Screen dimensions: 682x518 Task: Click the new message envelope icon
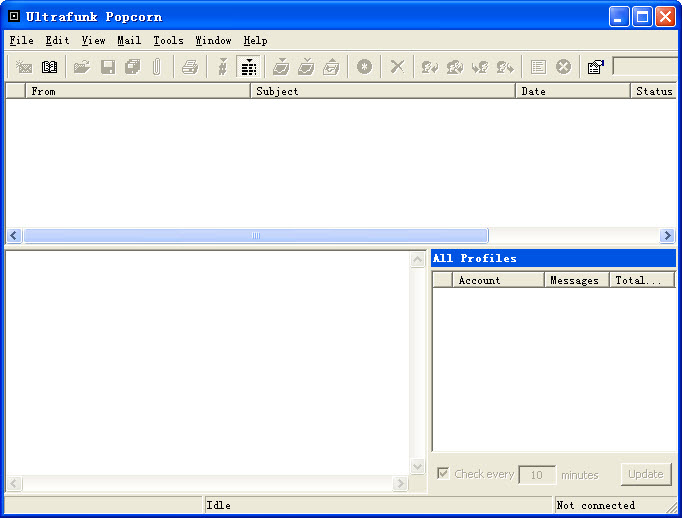tap(24, 67)
